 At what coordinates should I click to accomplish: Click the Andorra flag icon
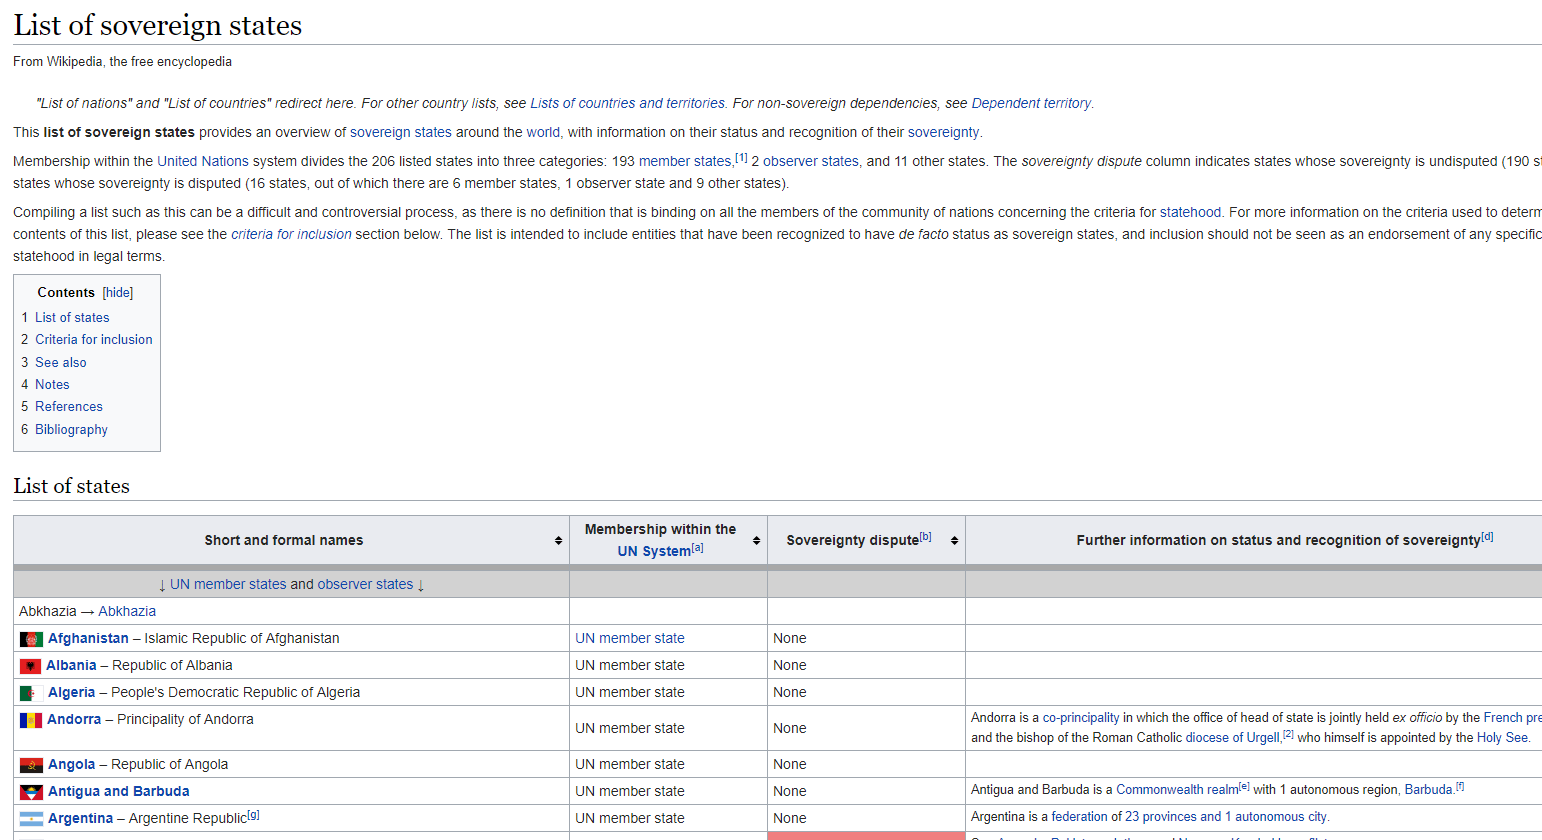point(31,720)
